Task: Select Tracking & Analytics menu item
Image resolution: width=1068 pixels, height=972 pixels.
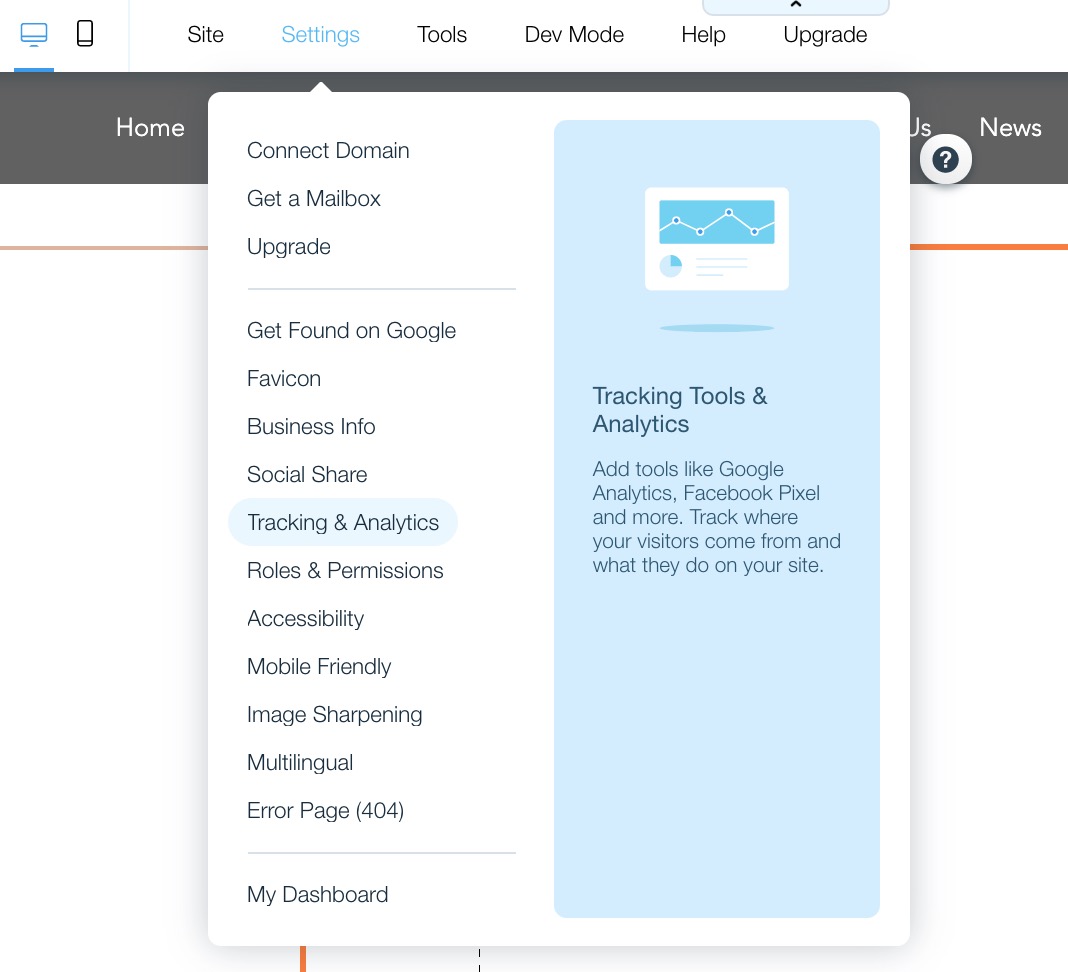Action: click(x=343, y=523)
